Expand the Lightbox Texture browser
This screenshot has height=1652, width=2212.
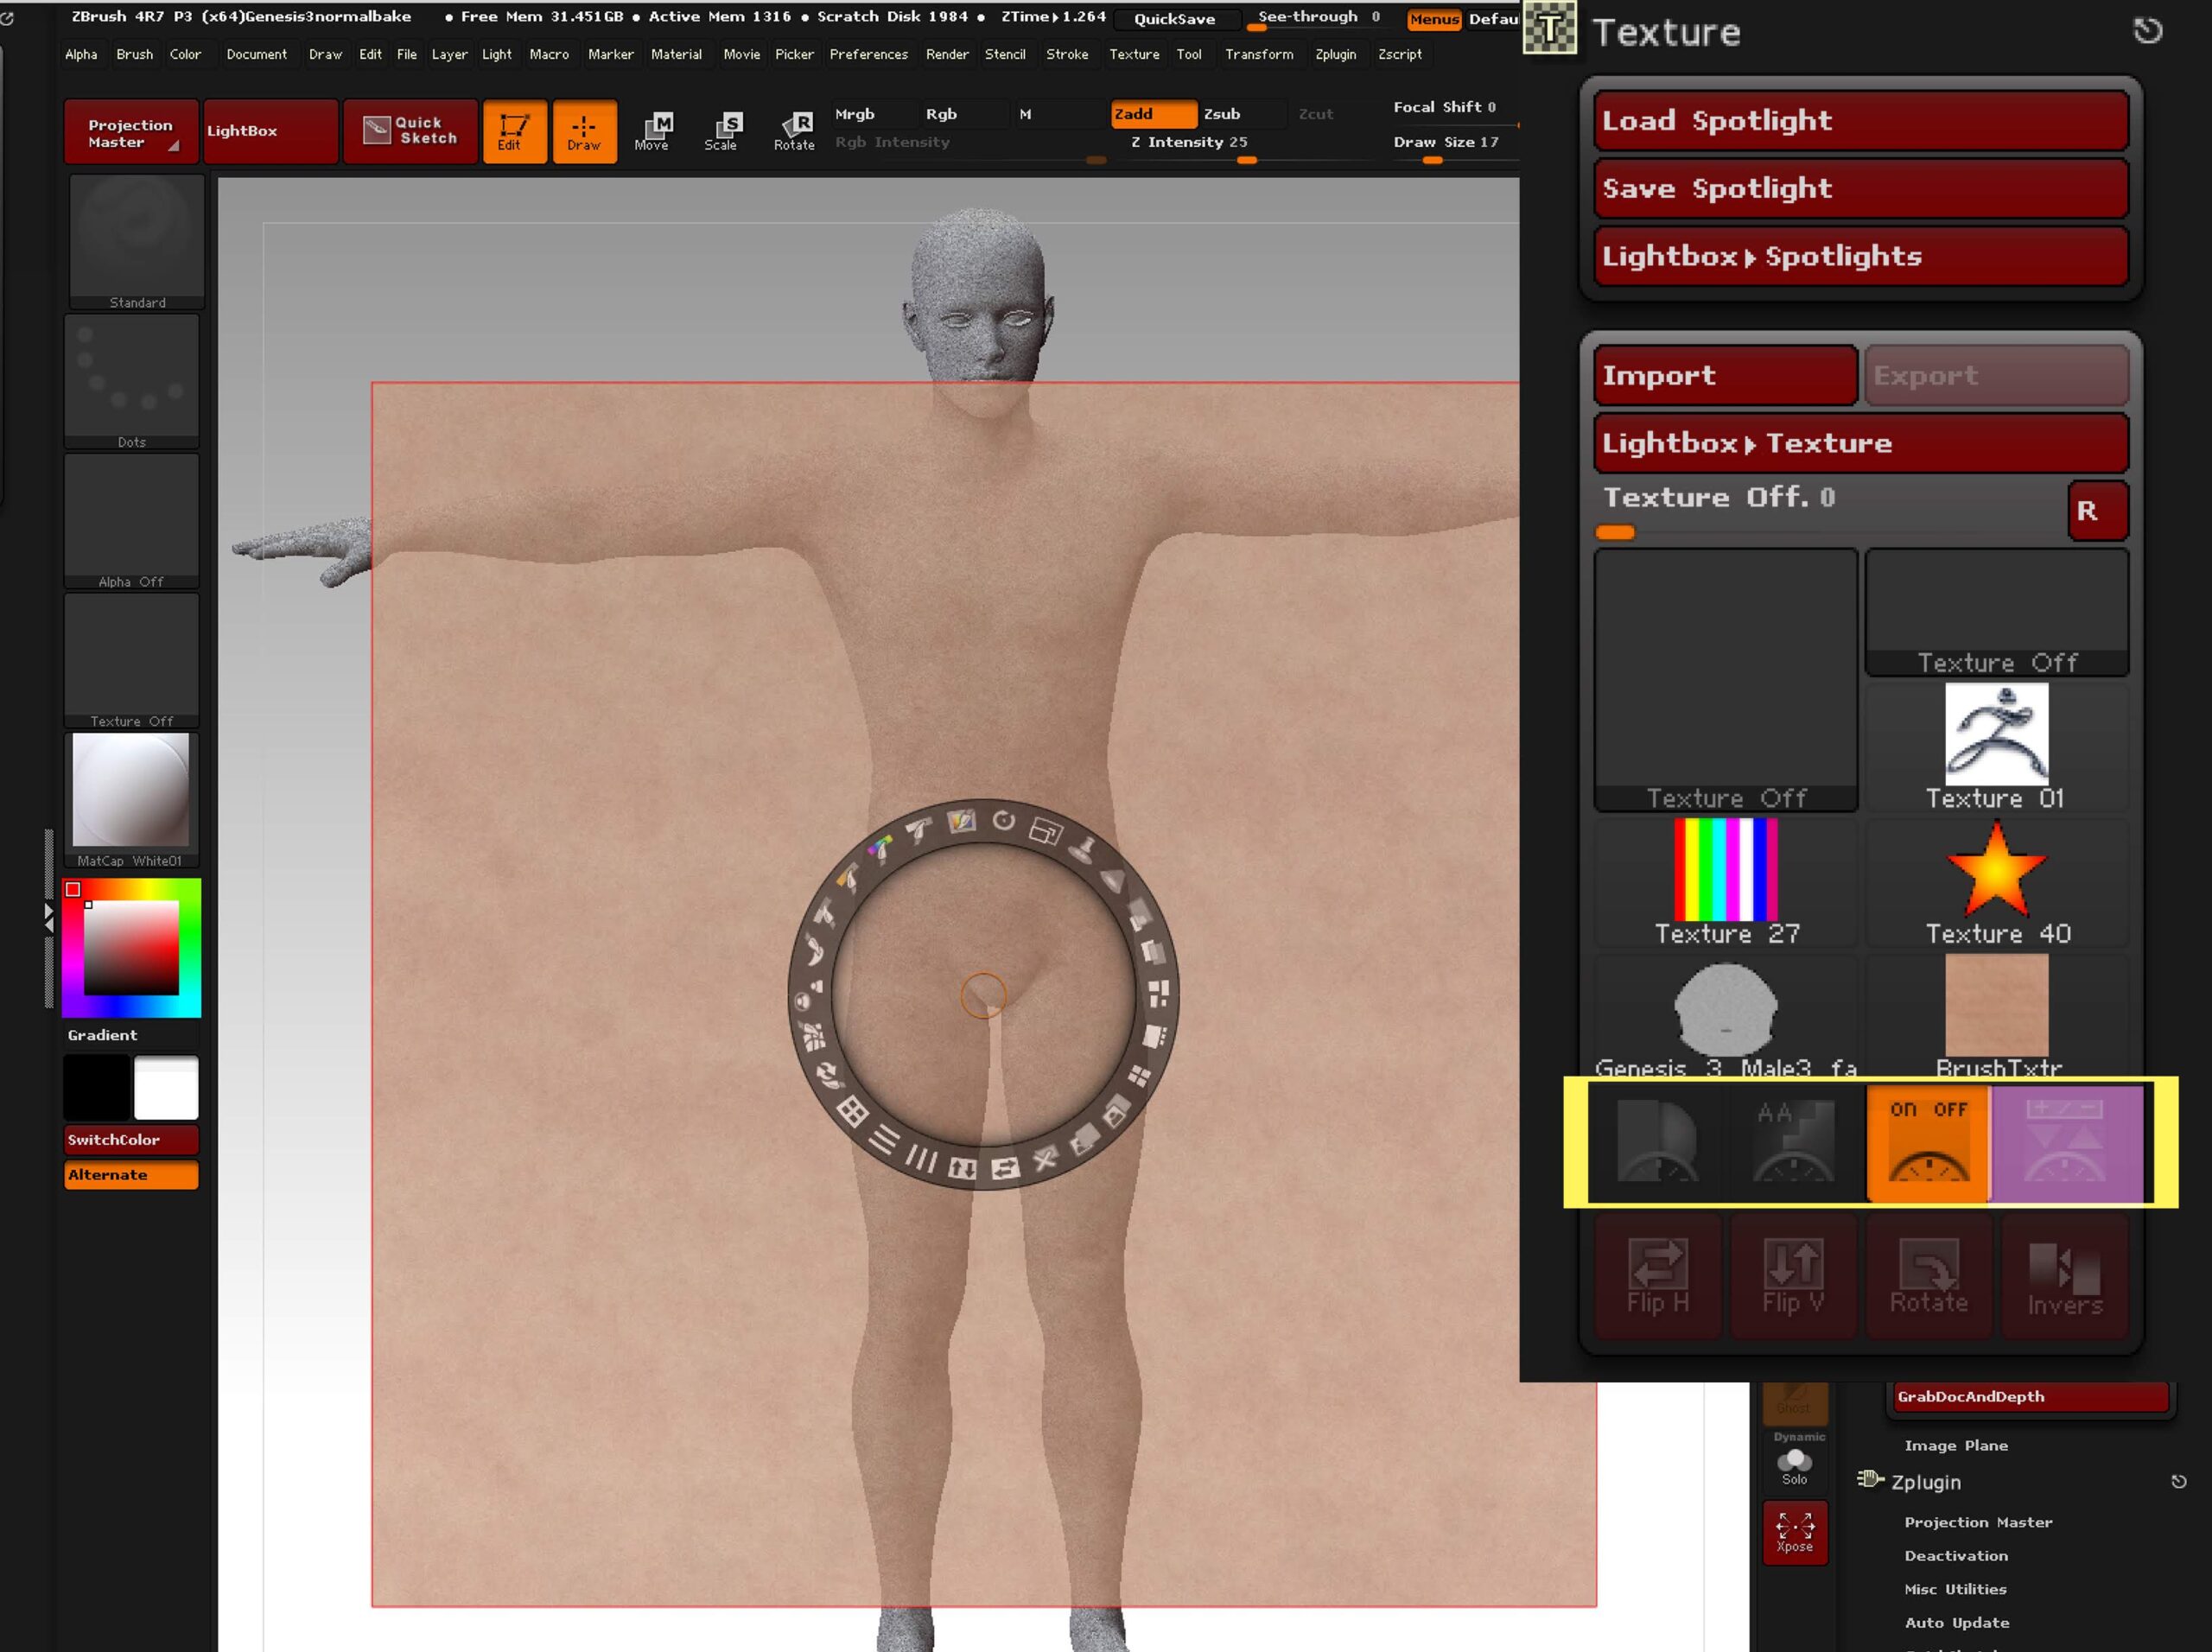(x=1860, y=443)
